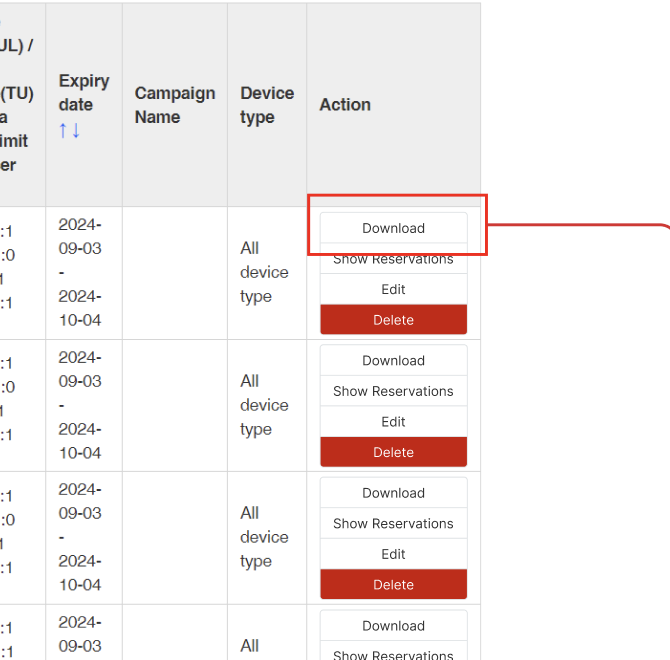670x660 pixels.
Task: Click the Expiry date sort arrows icon
Action: [69, 130]
